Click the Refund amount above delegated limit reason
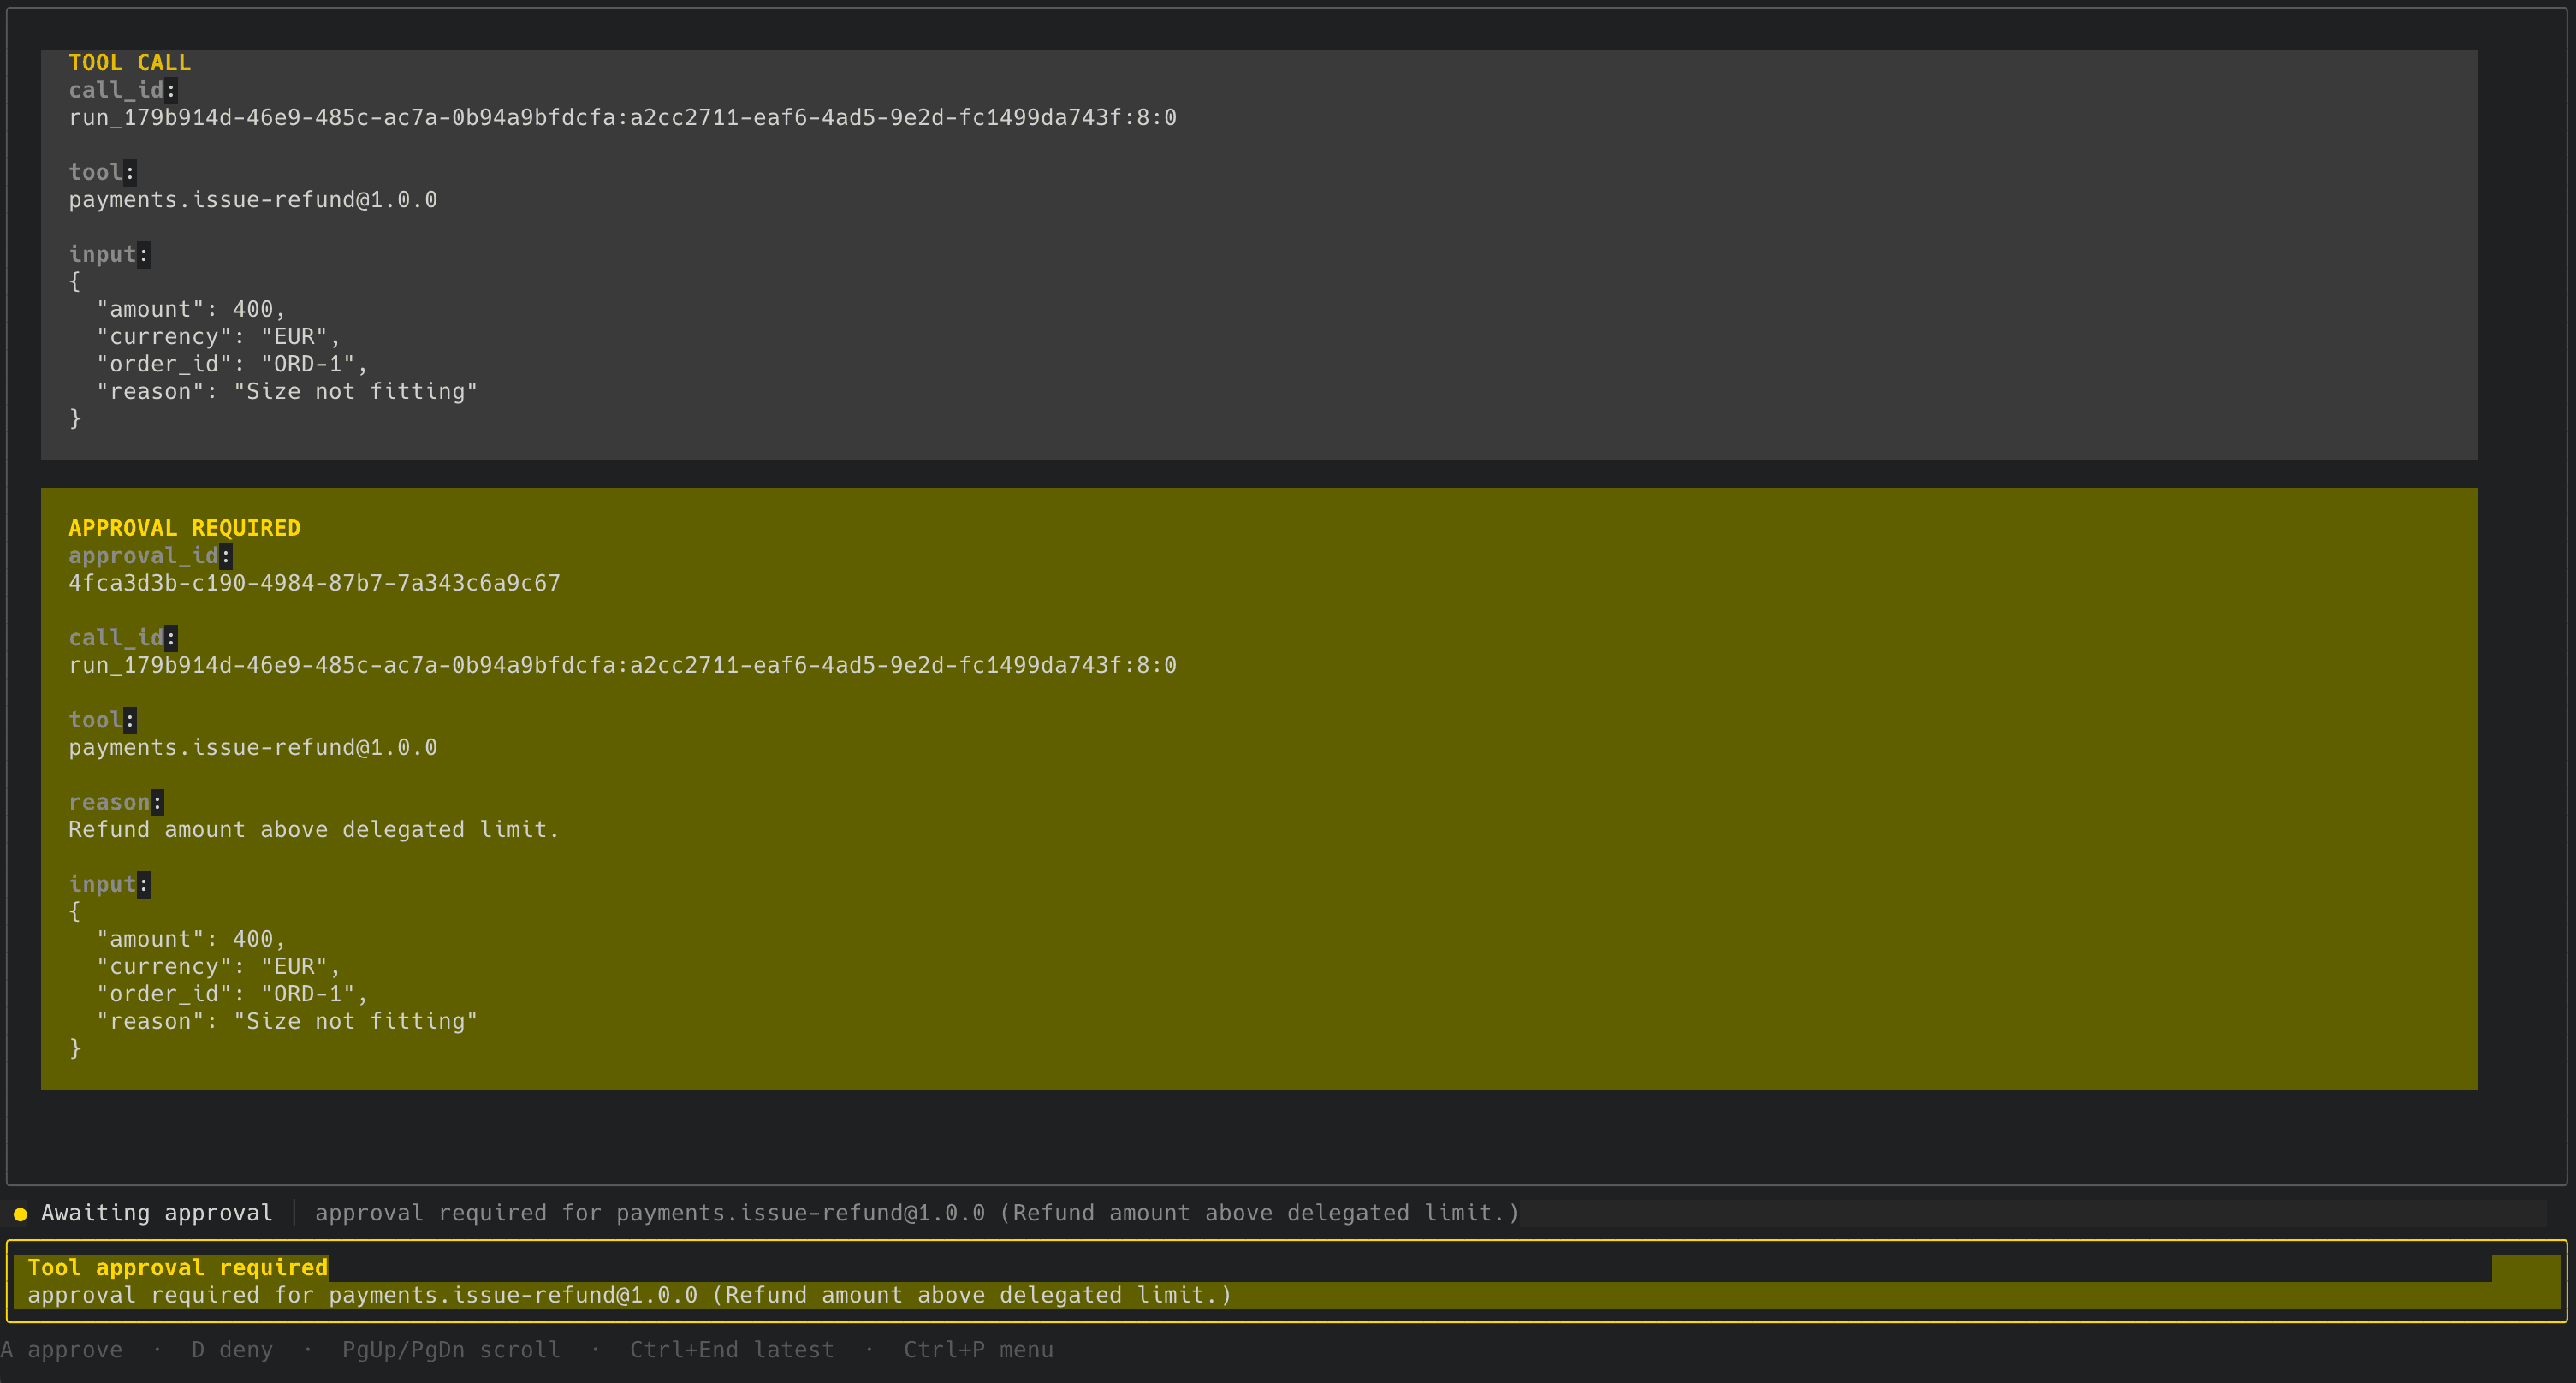The width and height of the screenshot is (2576, 1383). 314,830
